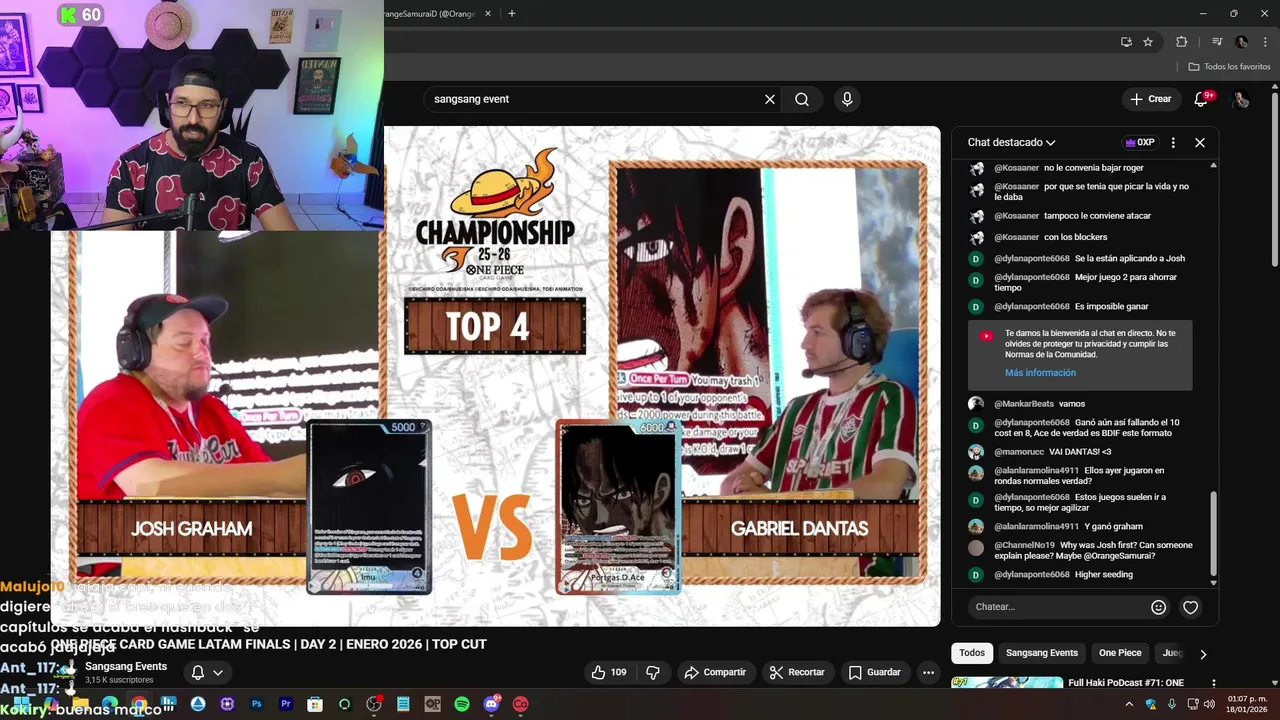Click Compartir to share the video

point(715,672)
